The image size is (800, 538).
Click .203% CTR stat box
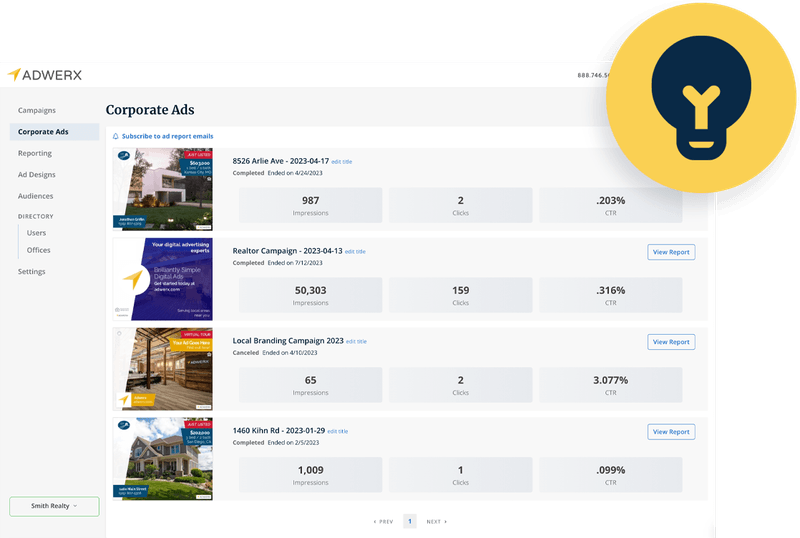point(610,205)
